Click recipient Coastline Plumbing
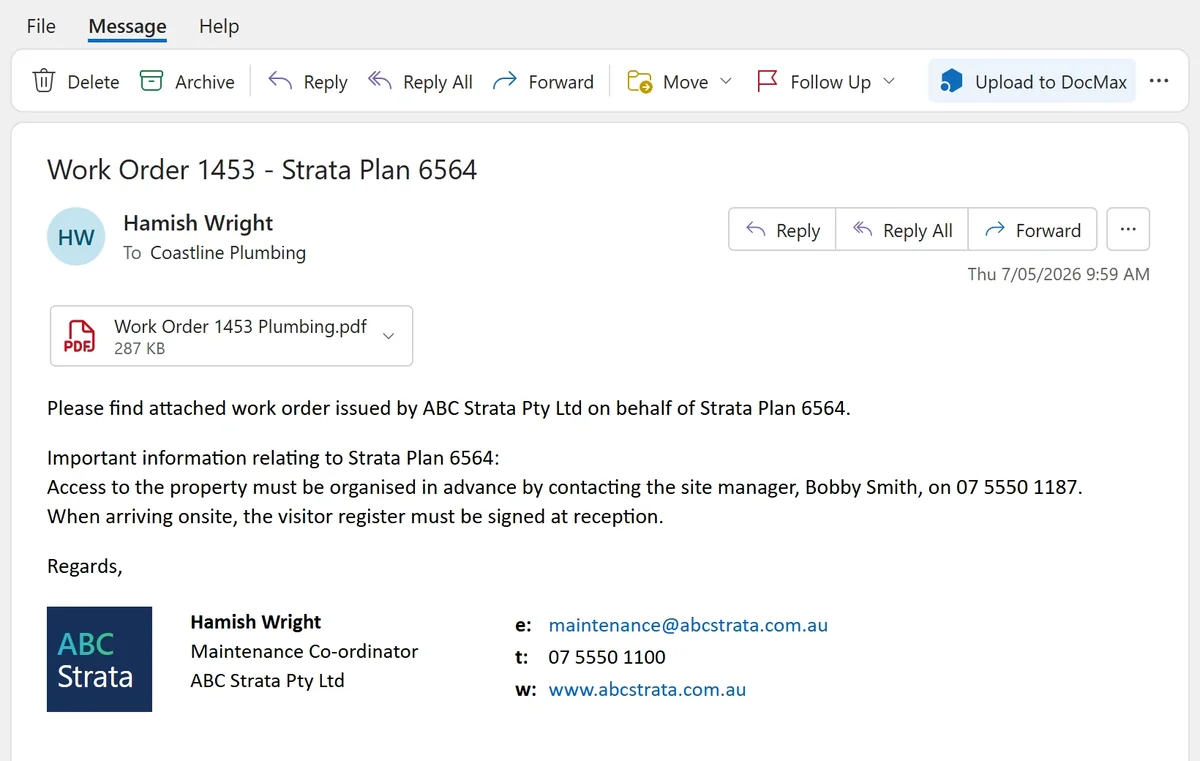Screen dimensions: 1200x761 [x=228, y=253]
